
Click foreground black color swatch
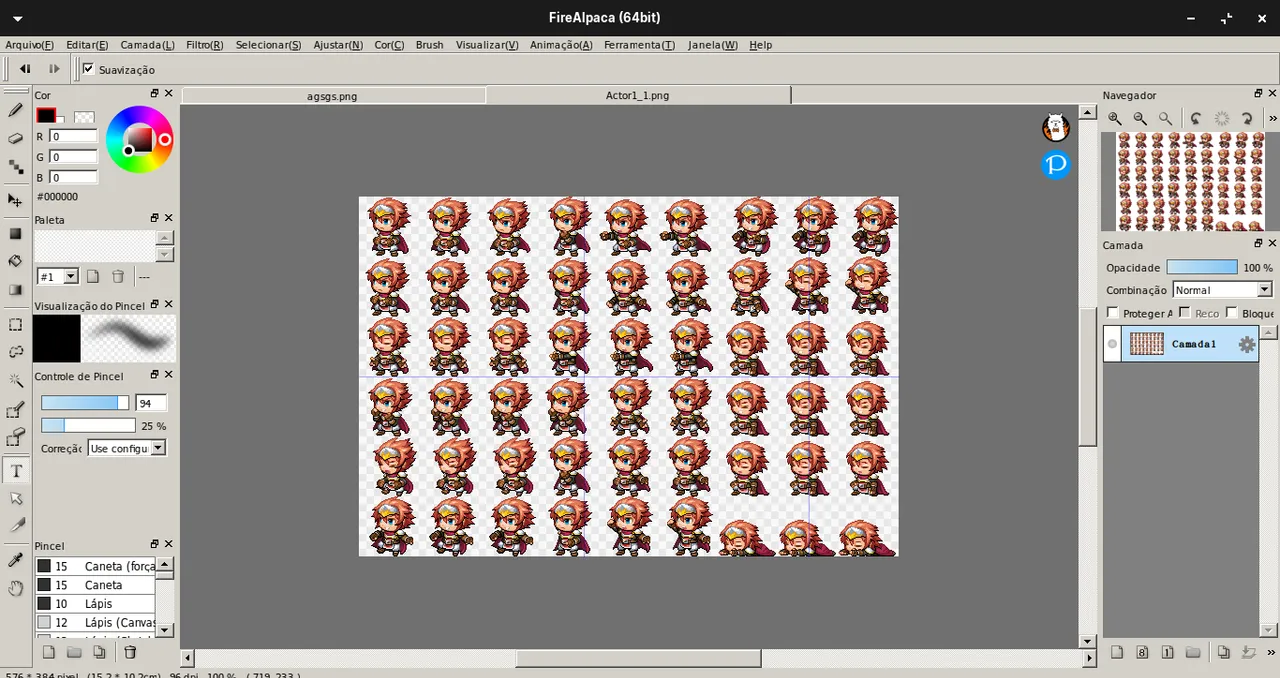[x=46, y=115]
